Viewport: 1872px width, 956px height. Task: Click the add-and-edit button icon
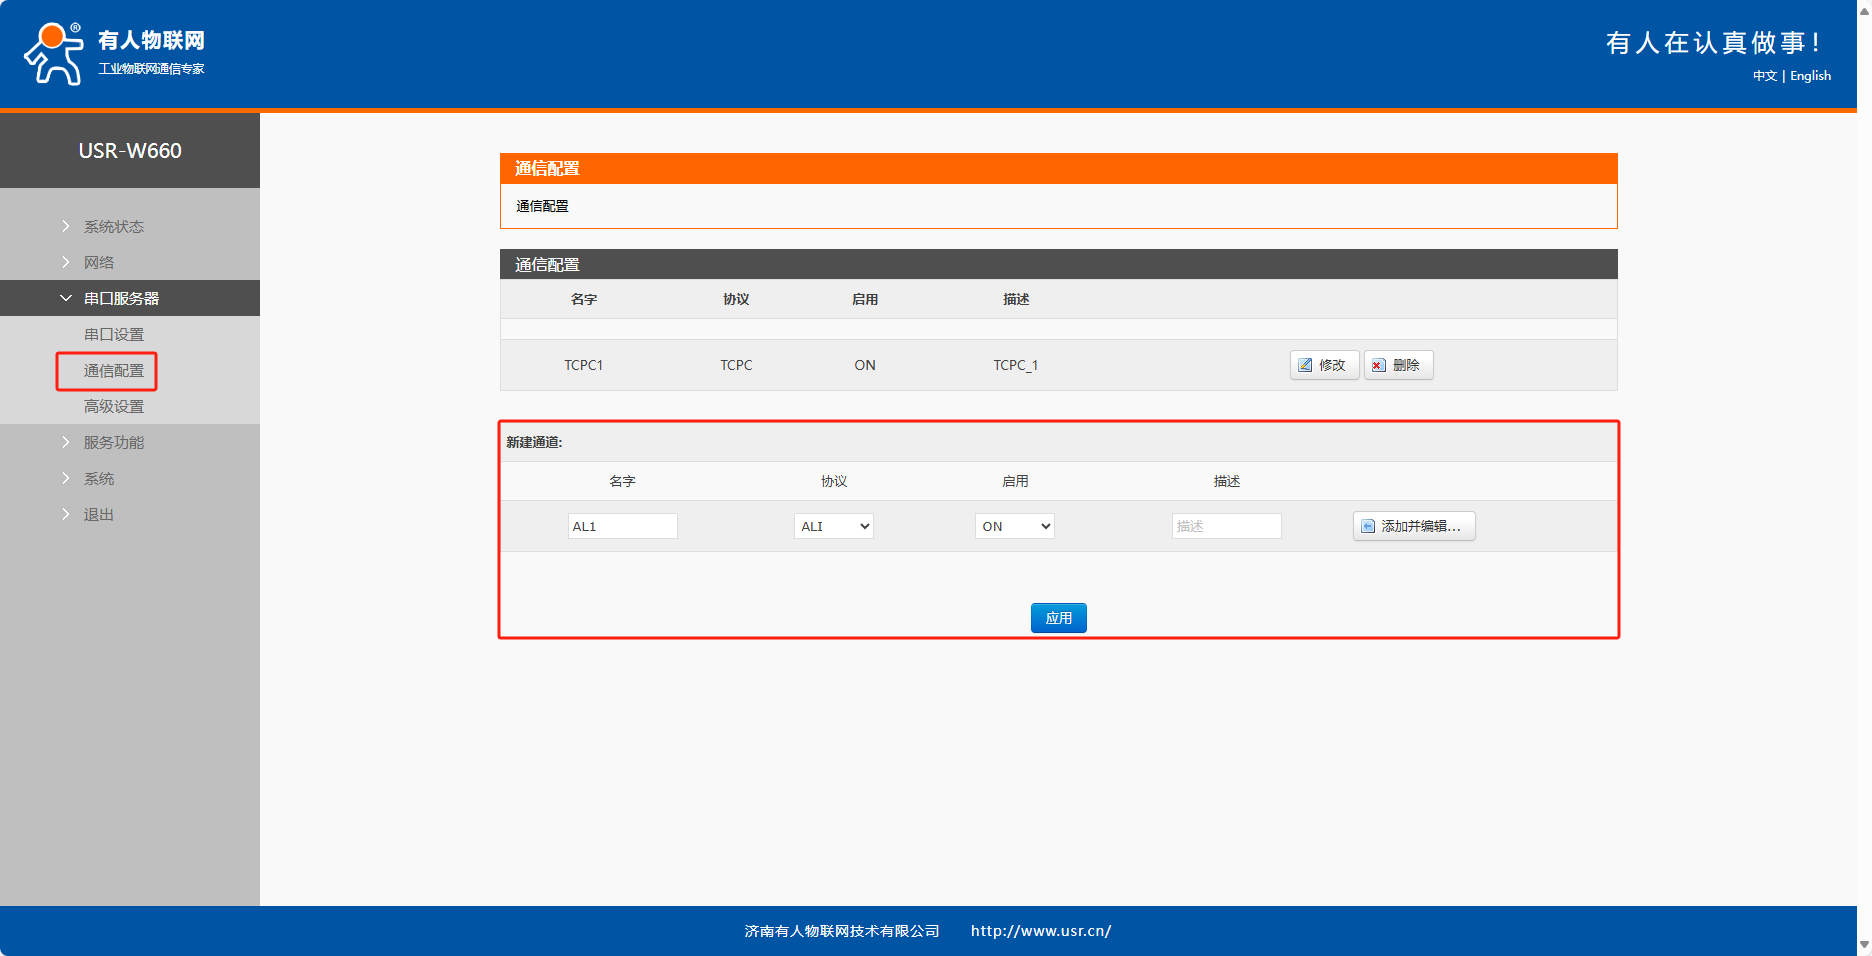1368,526
